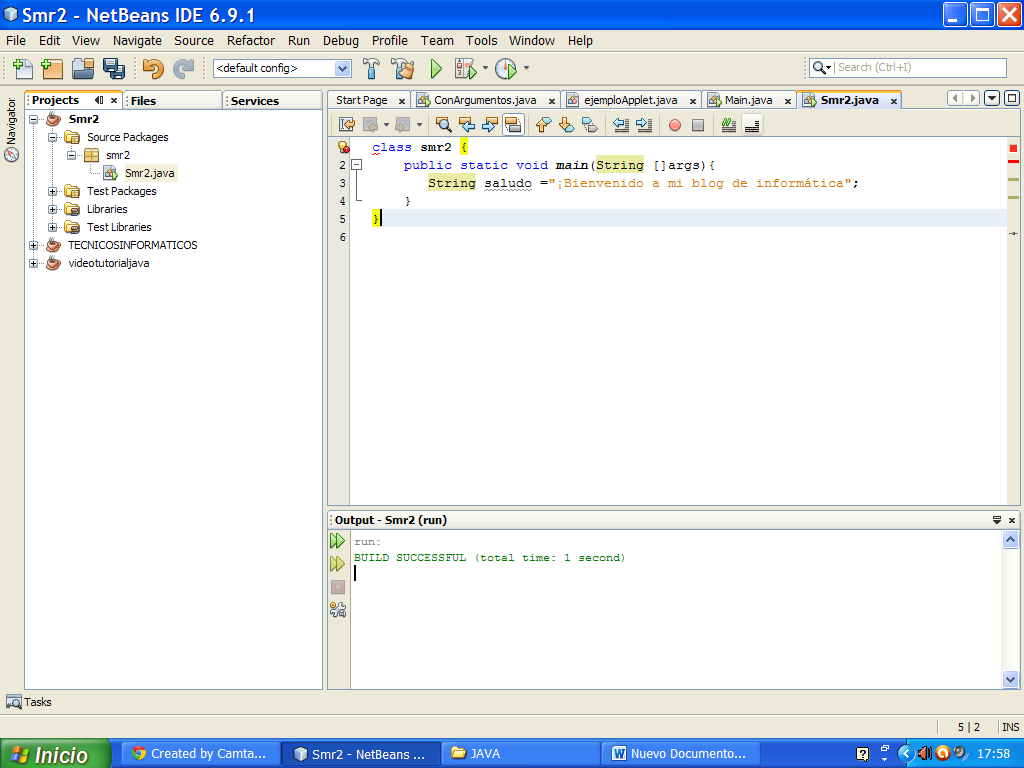Click Shift Line Right icon
Viewport: 1024px width, 768px height.
coord(644,125)
